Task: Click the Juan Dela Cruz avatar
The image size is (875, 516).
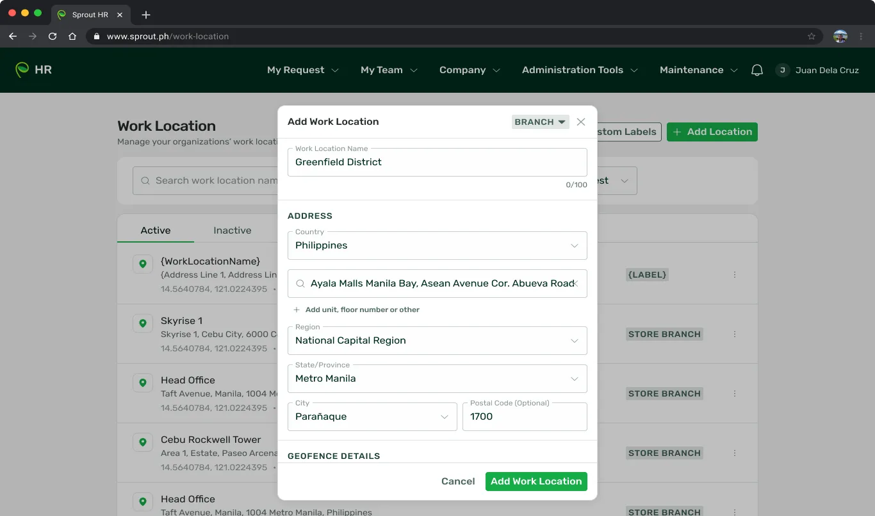Action: pyautogui.click(x=782, y=70)
